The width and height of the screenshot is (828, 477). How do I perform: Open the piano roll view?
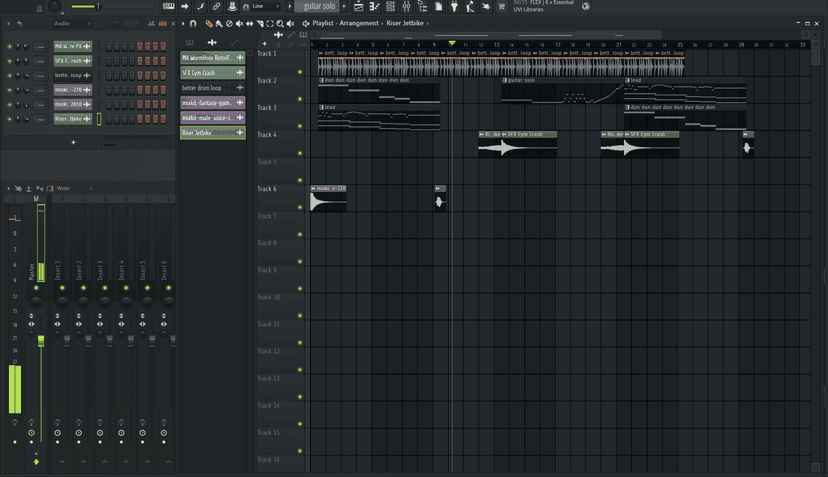(x=374, y=7)
